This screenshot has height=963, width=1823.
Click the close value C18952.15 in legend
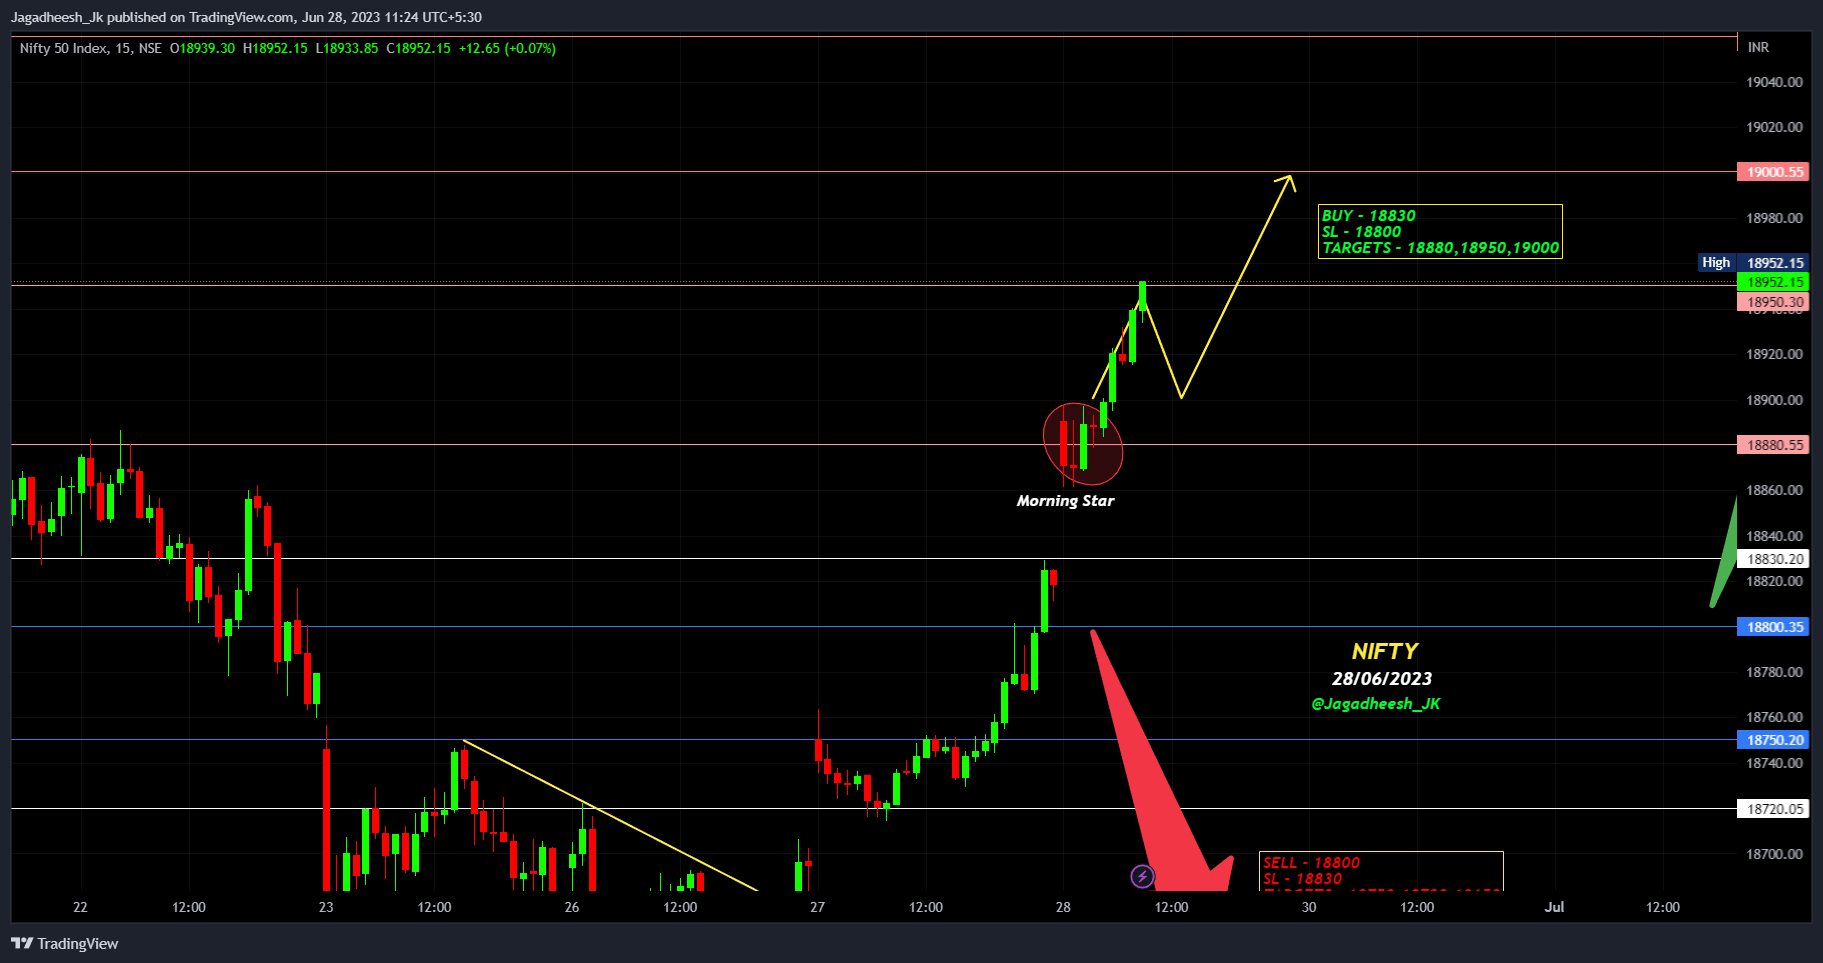[418, 48]
